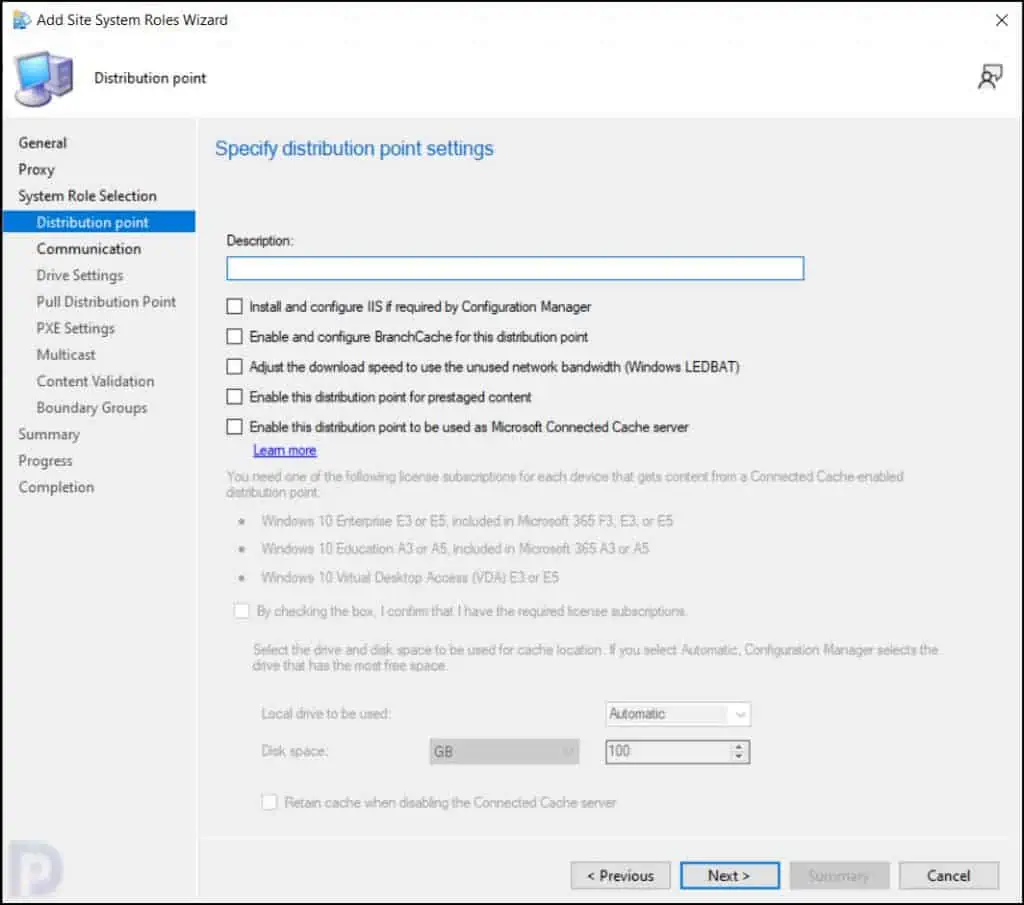Enable distribution point for prestaged content

click(234, 396)
